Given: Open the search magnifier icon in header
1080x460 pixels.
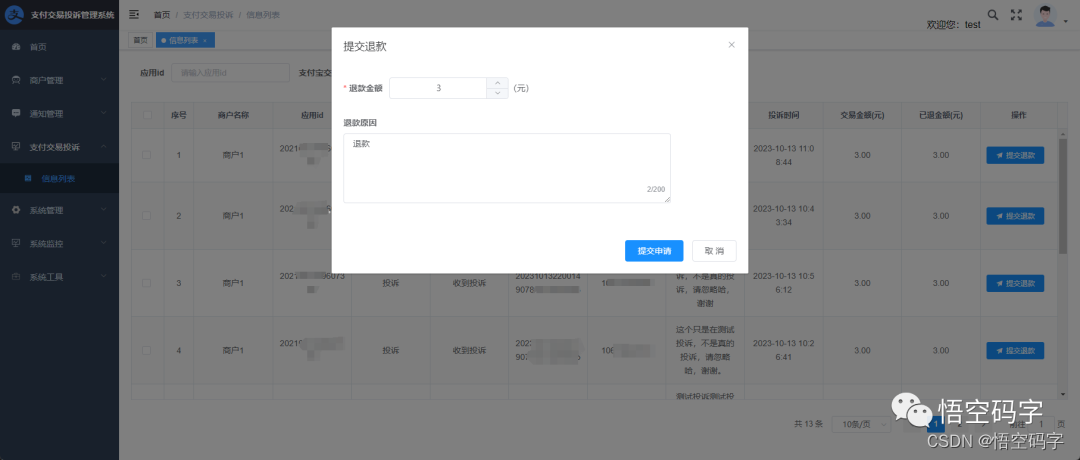Looking at the screenshot, I should coord(993,14).
